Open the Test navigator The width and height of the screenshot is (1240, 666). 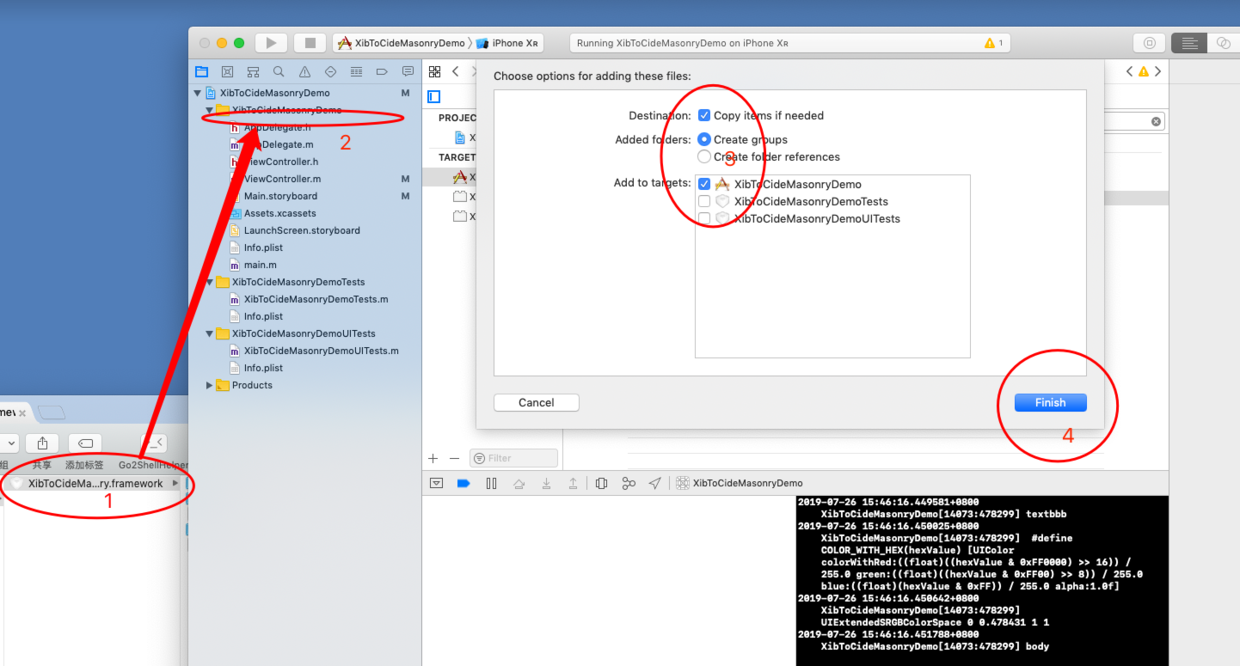330,72
